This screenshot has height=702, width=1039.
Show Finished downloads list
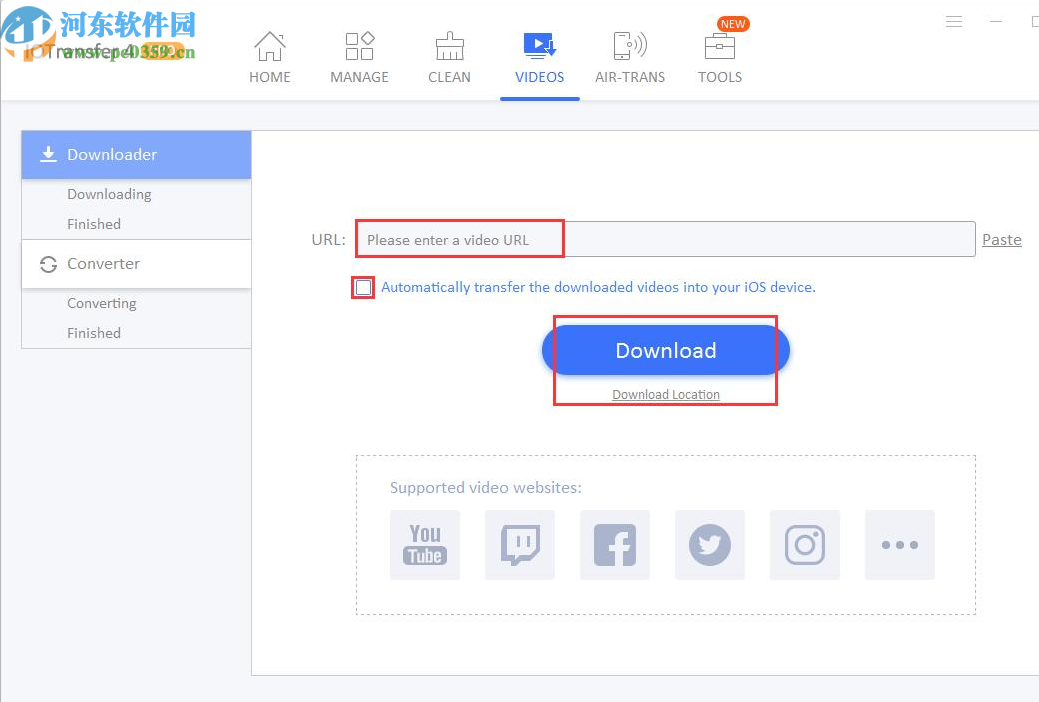pos(93,224)
